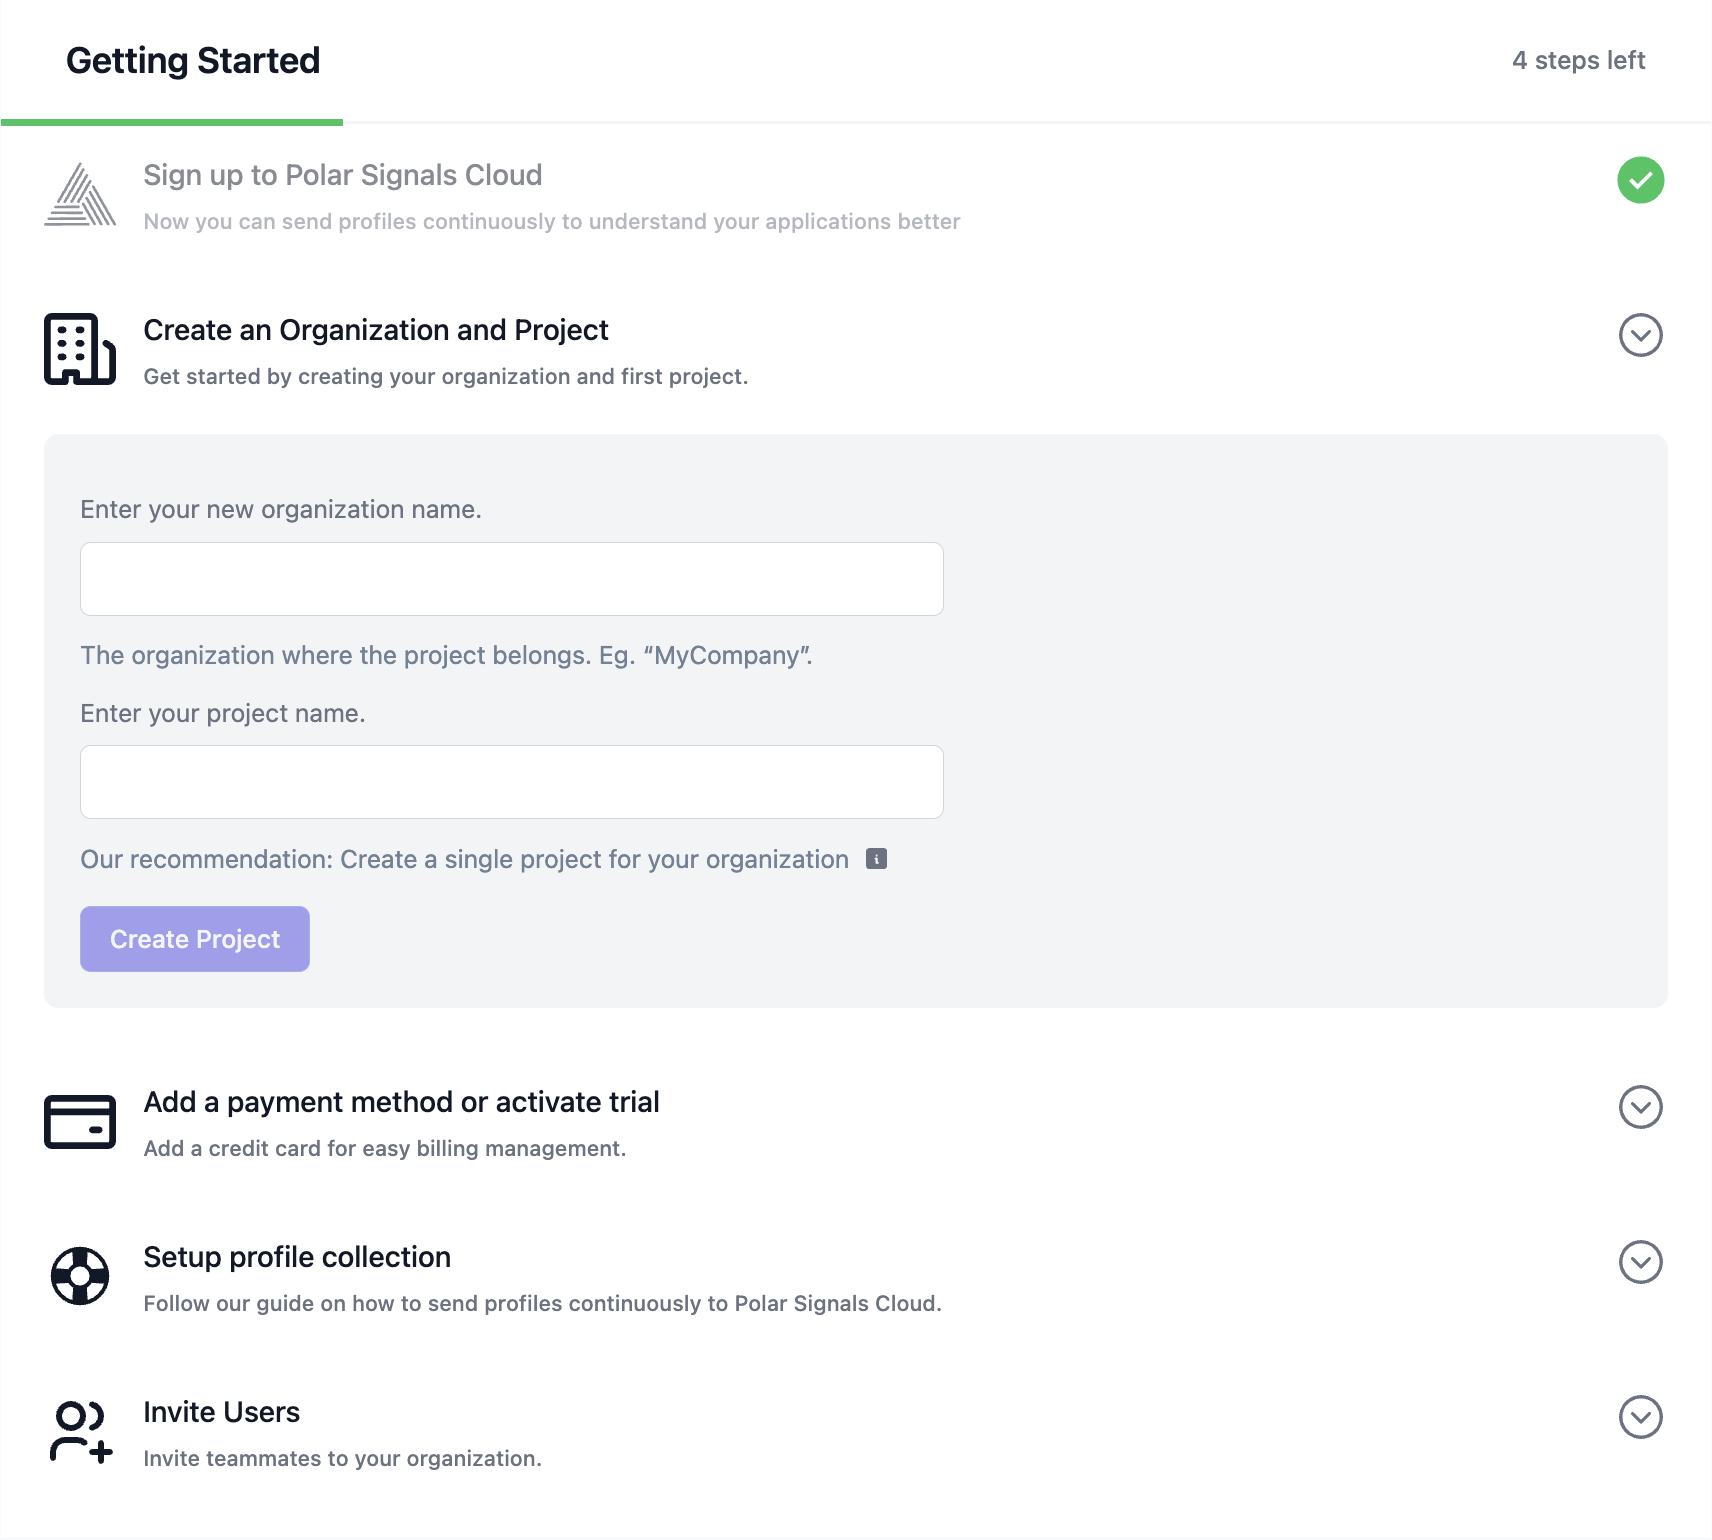Click the Sign up to Polar Signals Cloud heading
The height and width of the screenshot is (1540, 1712).
coord(342,175)
